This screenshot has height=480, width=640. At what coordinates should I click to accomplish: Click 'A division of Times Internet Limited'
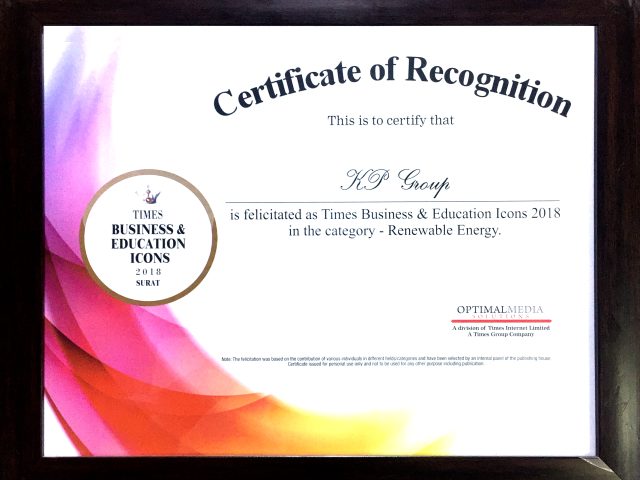tap(501, 328)
